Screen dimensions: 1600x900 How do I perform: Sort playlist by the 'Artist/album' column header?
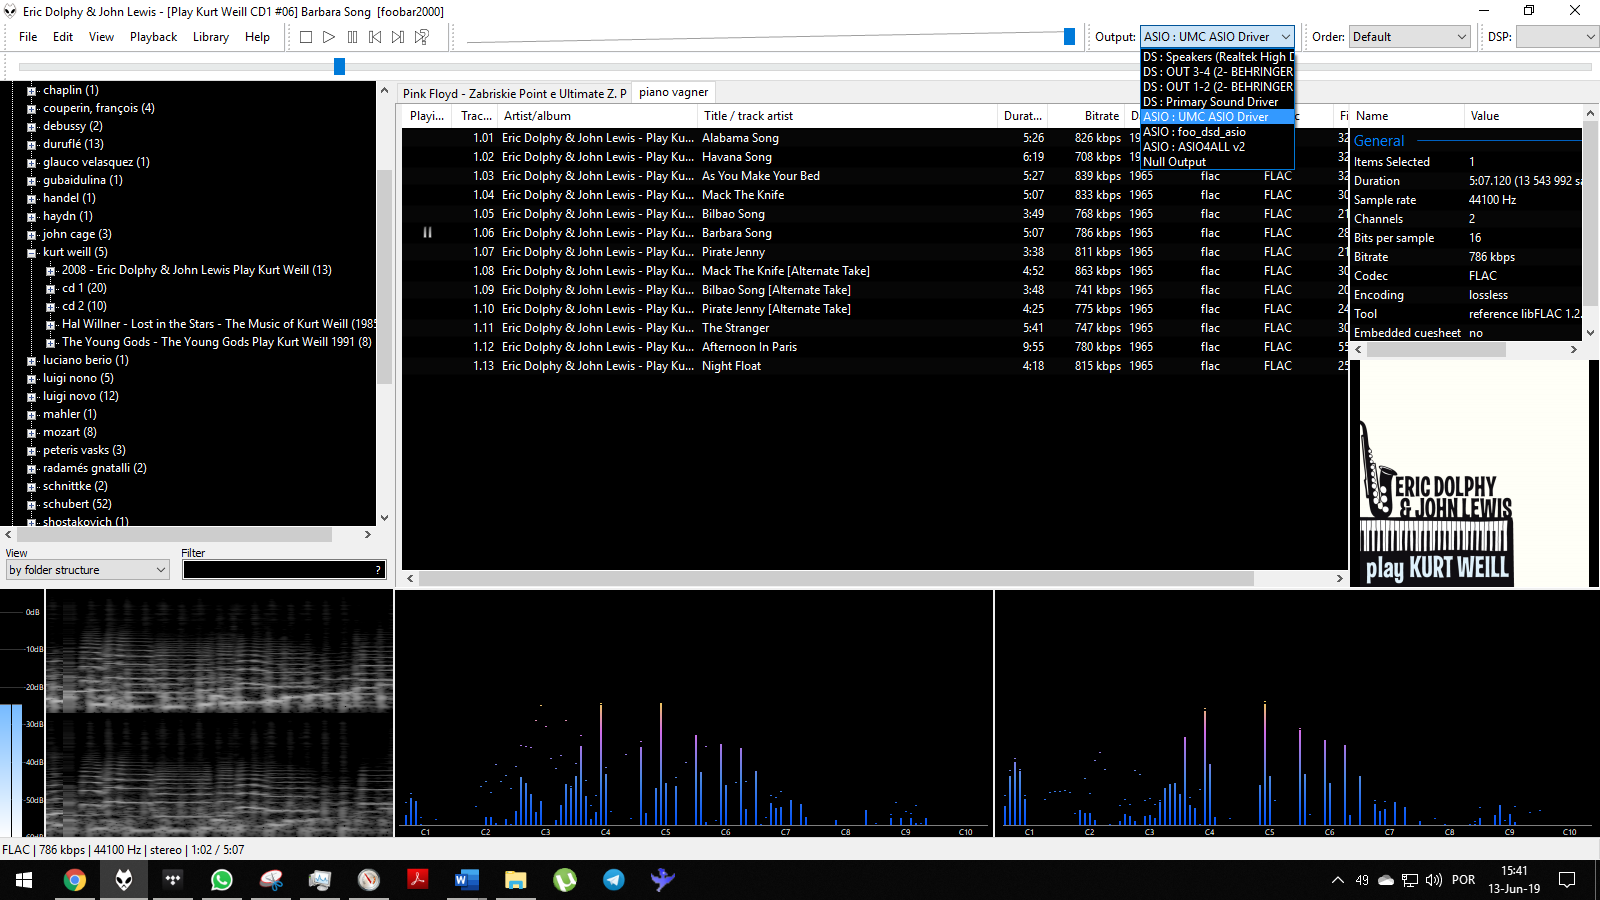[x=597, y=116]
